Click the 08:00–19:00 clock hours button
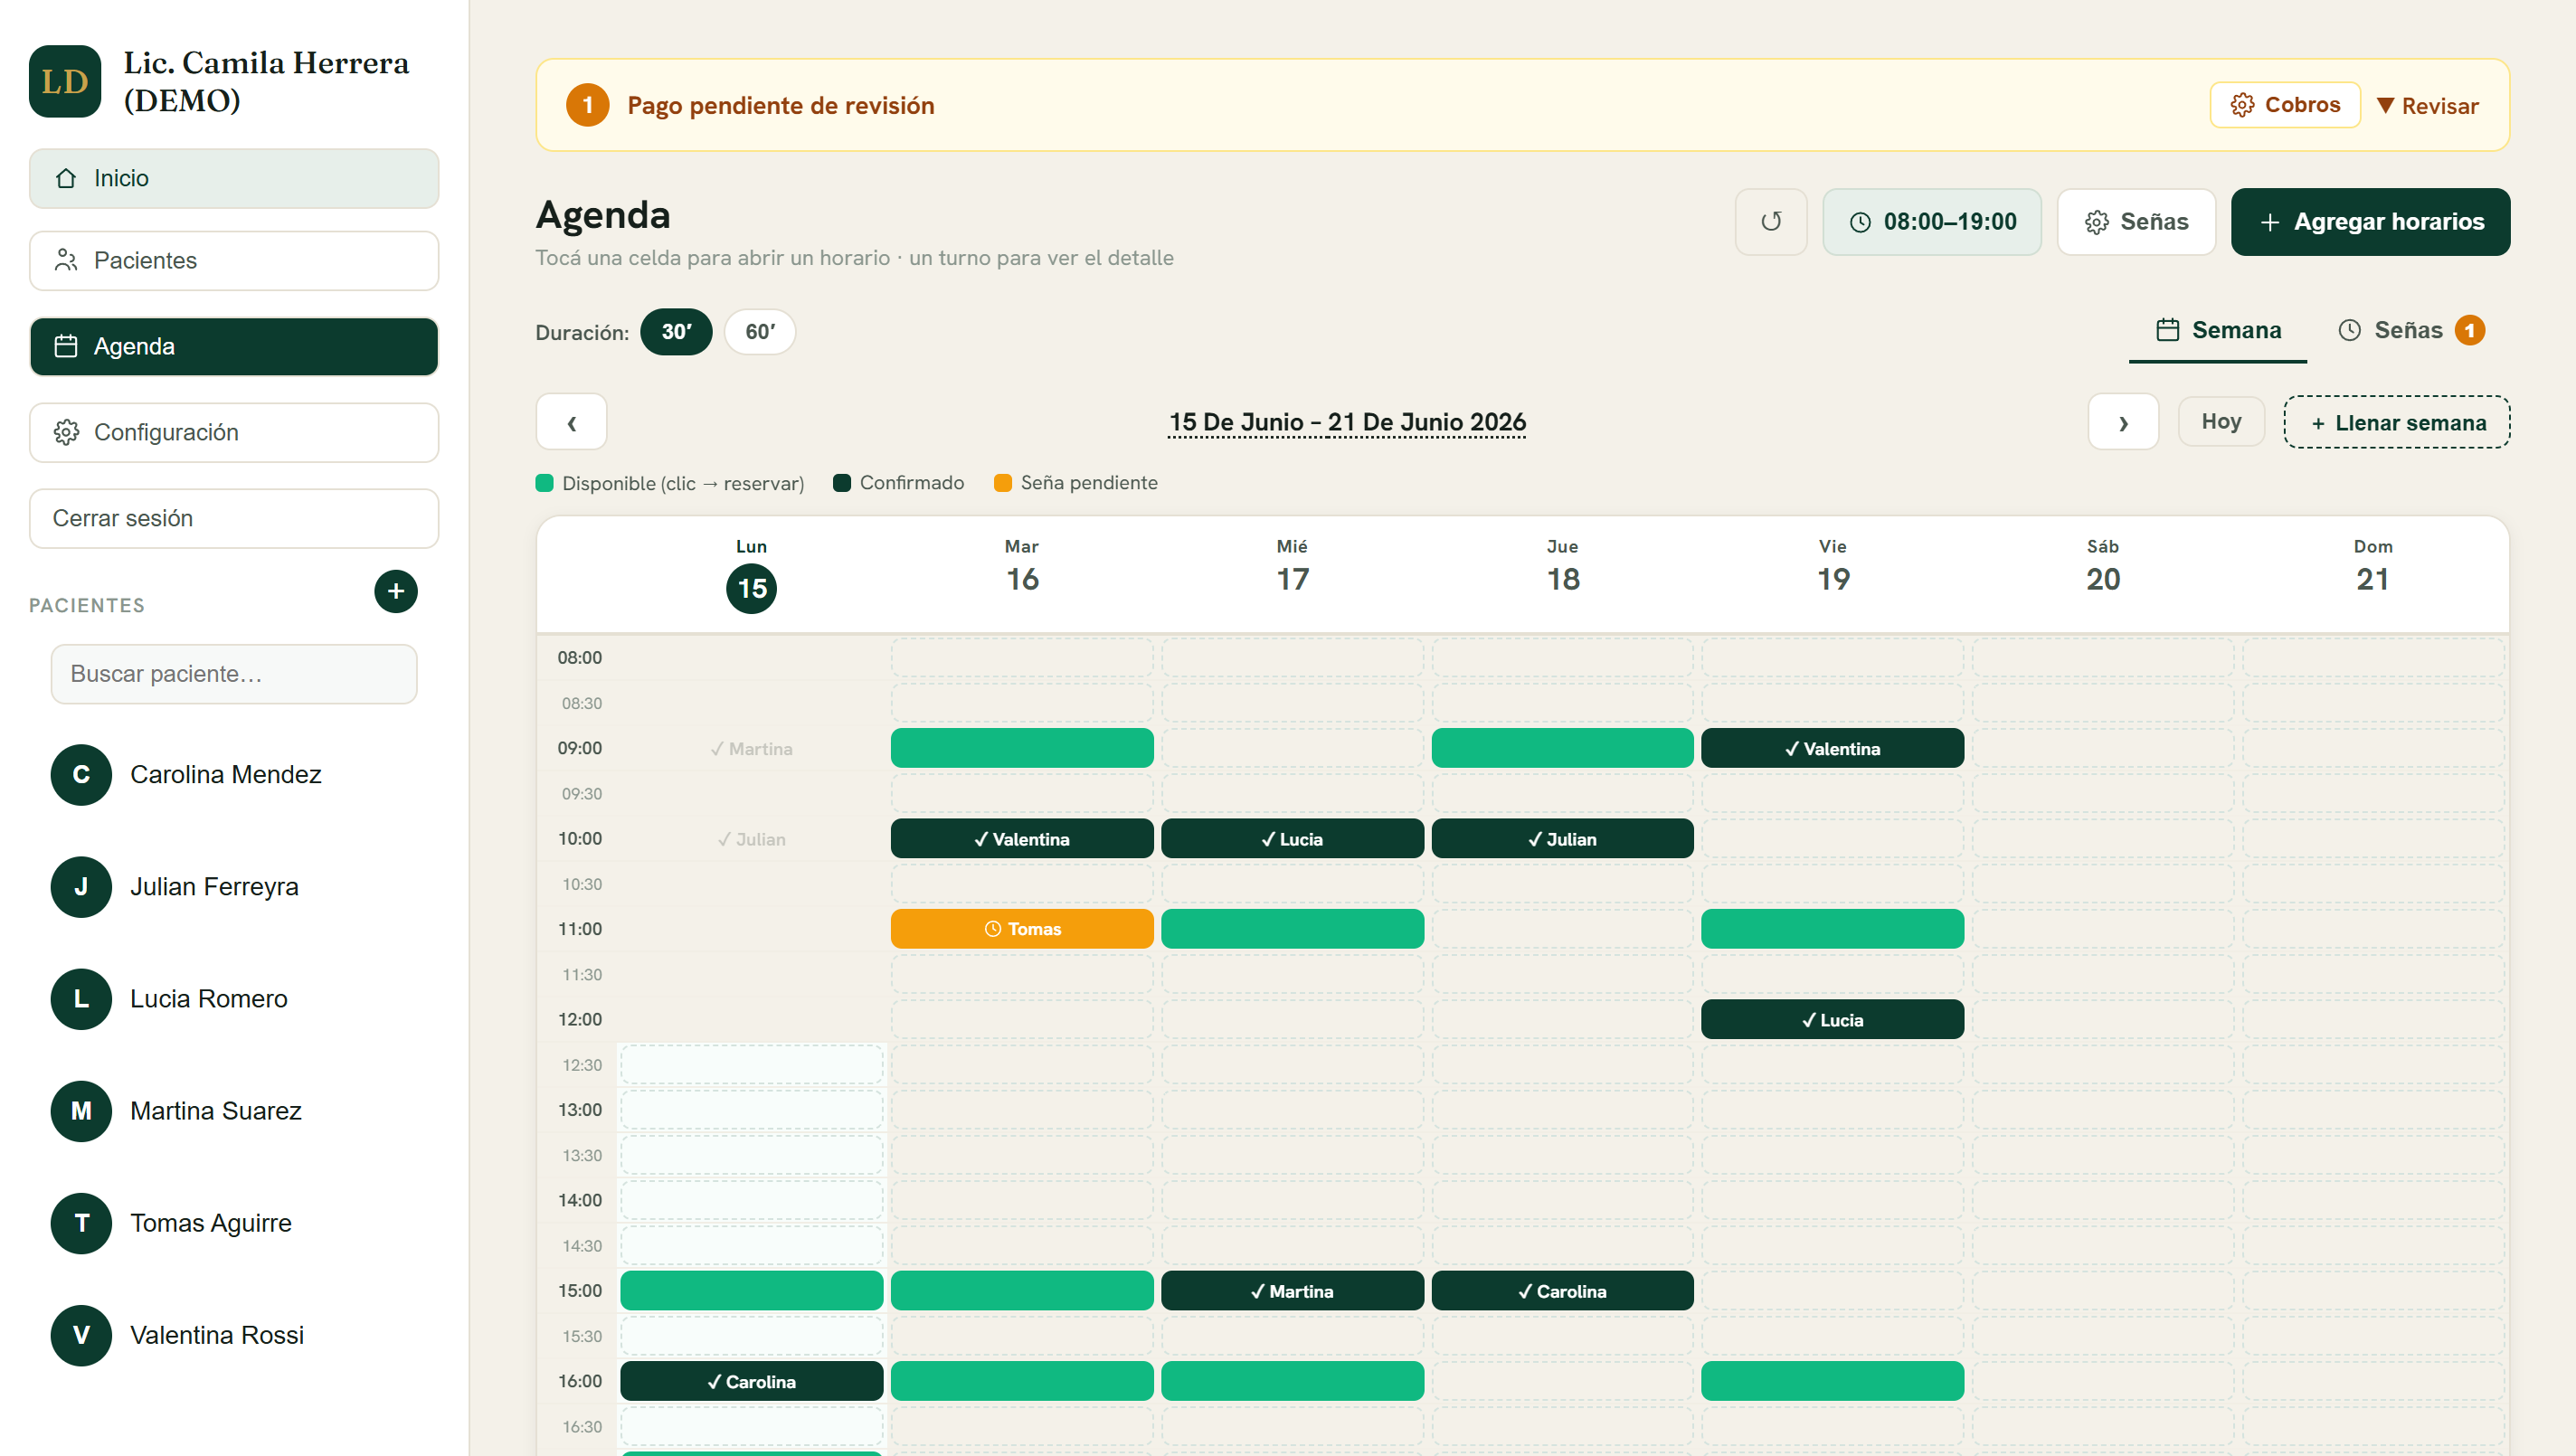Viewport: 2576px width, 1456px height. tap(1931, 221)
